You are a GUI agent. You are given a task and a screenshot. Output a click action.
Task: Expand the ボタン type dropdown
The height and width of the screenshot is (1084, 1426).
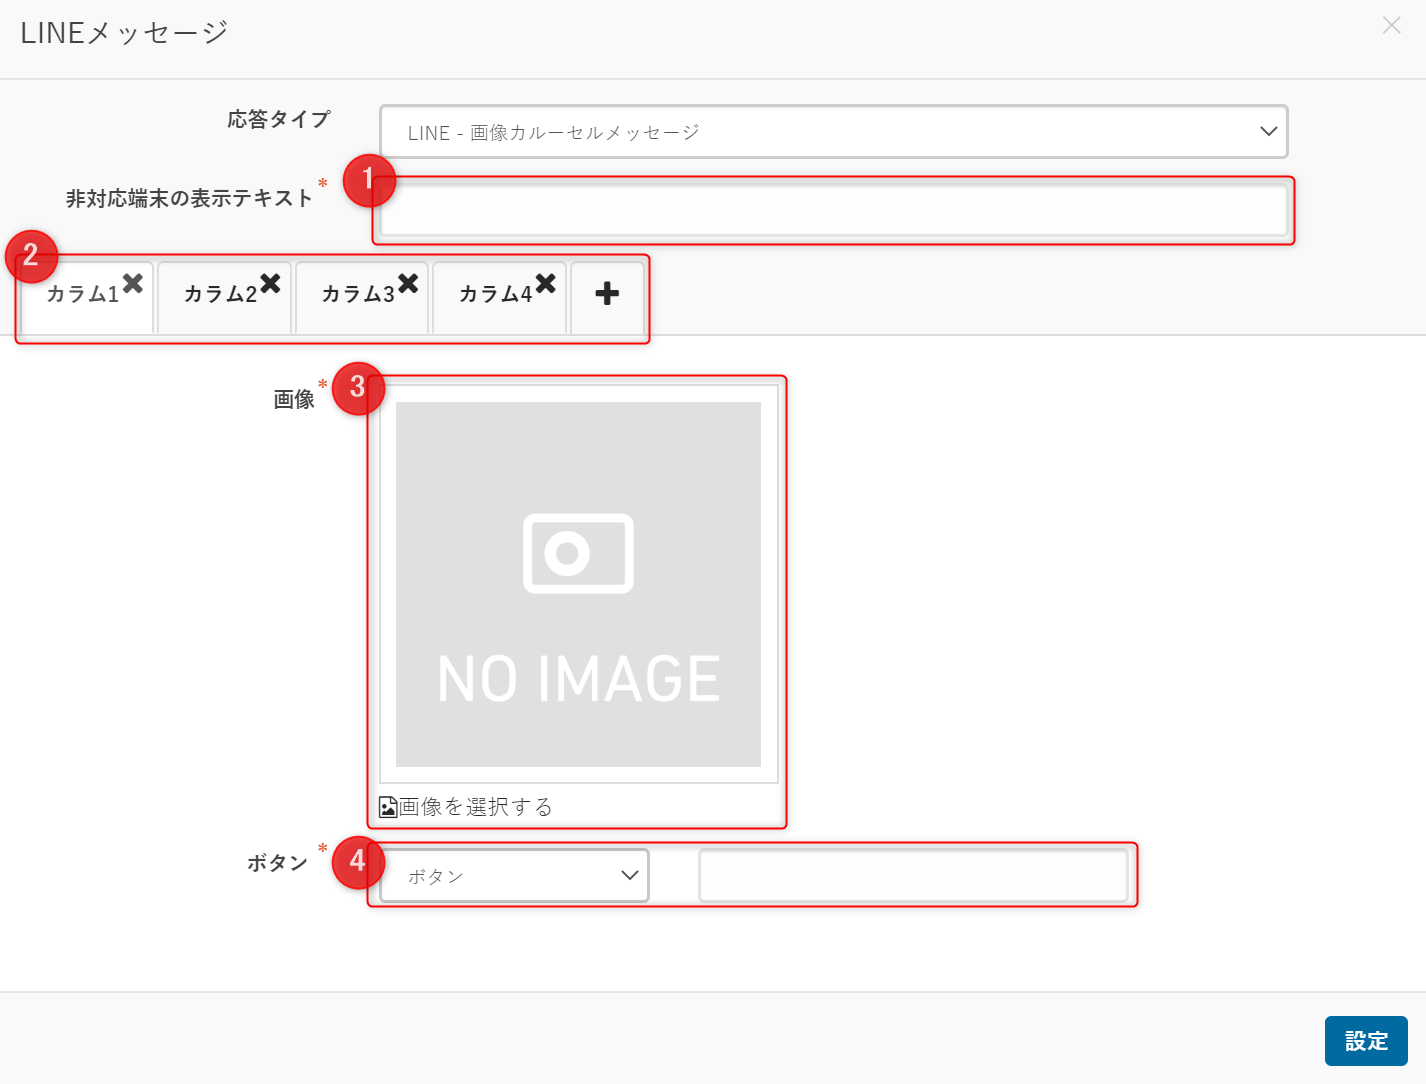click(514, 876)
